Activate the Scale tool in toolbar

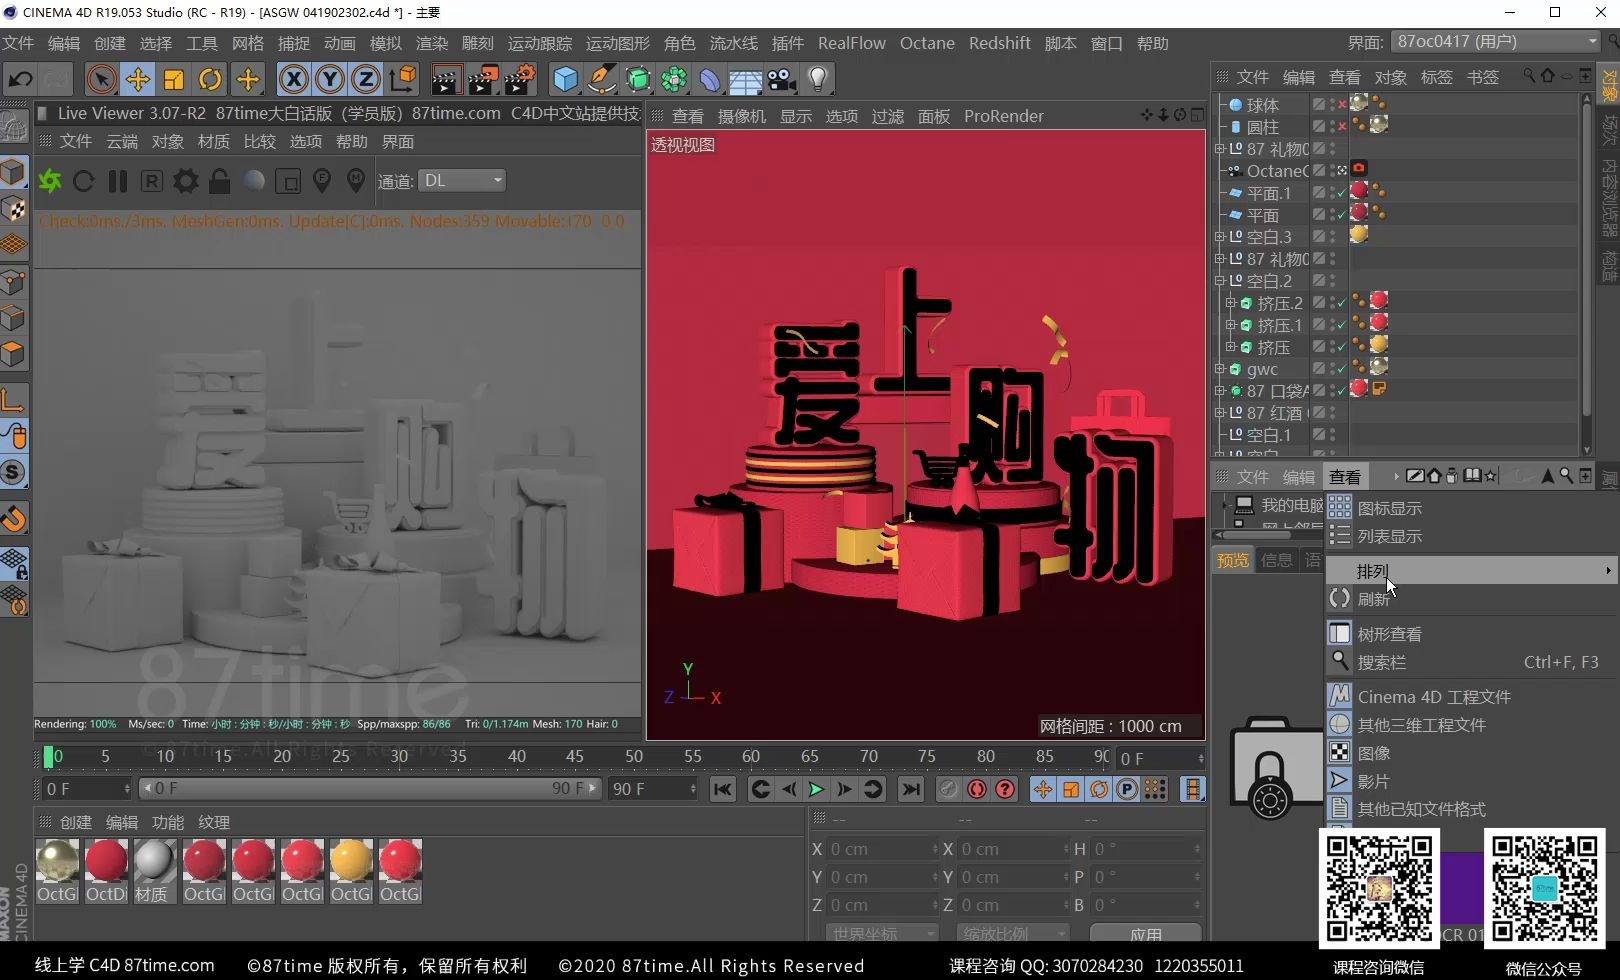(x=173, y=79)
